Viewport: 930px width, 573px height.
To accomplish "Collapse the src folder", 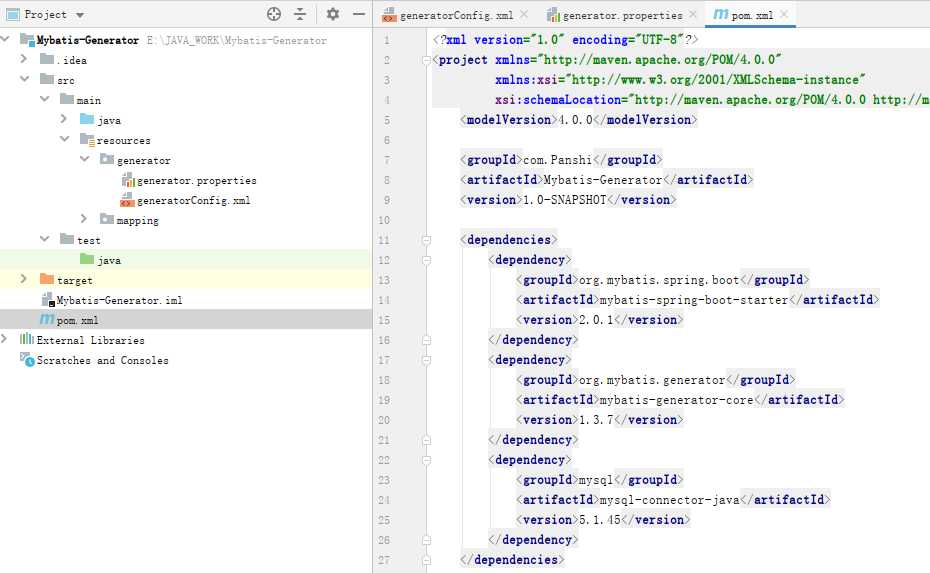I will tap(24, 79).
